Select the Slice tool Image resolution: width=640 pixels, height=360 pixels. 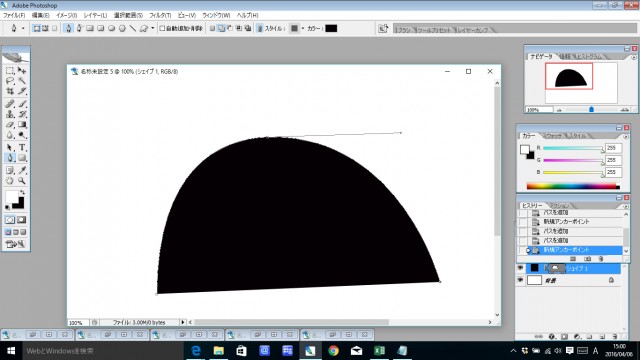22,91
